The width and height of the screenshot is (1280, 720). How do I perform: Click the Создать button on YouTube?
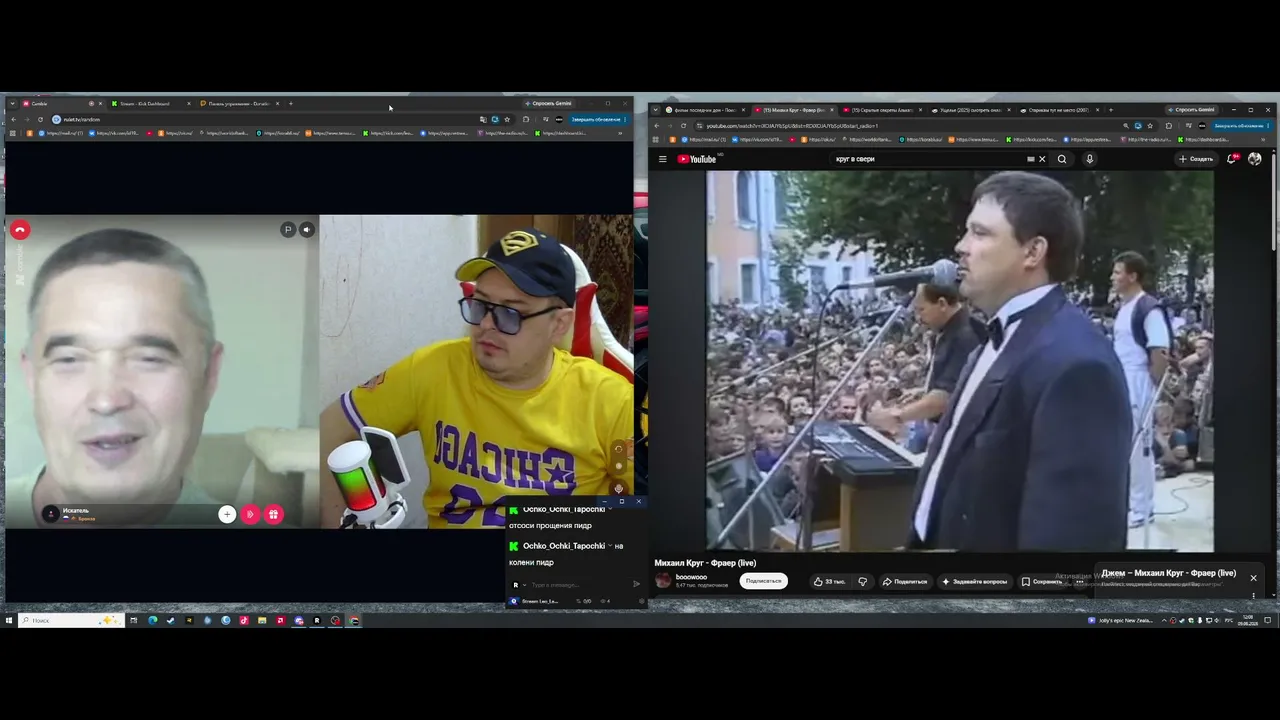tap(1196, 159)
